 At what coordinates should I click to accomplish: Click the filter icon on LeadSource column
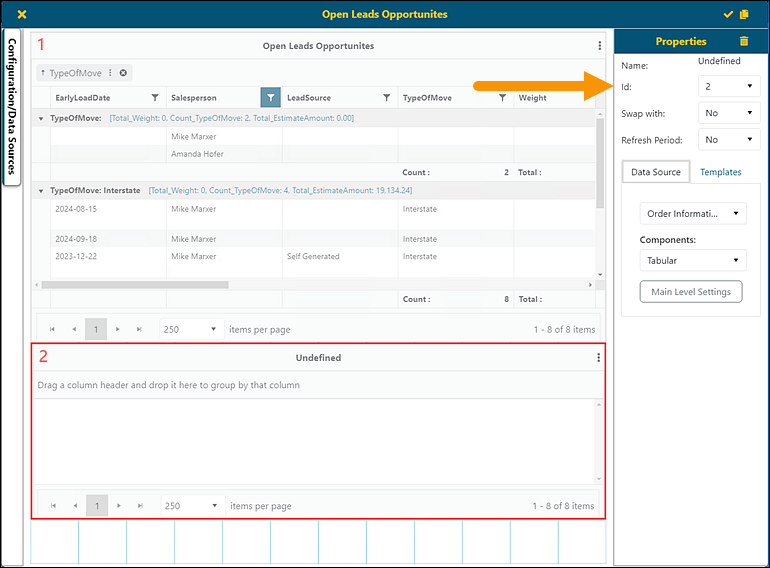point(387,98)
